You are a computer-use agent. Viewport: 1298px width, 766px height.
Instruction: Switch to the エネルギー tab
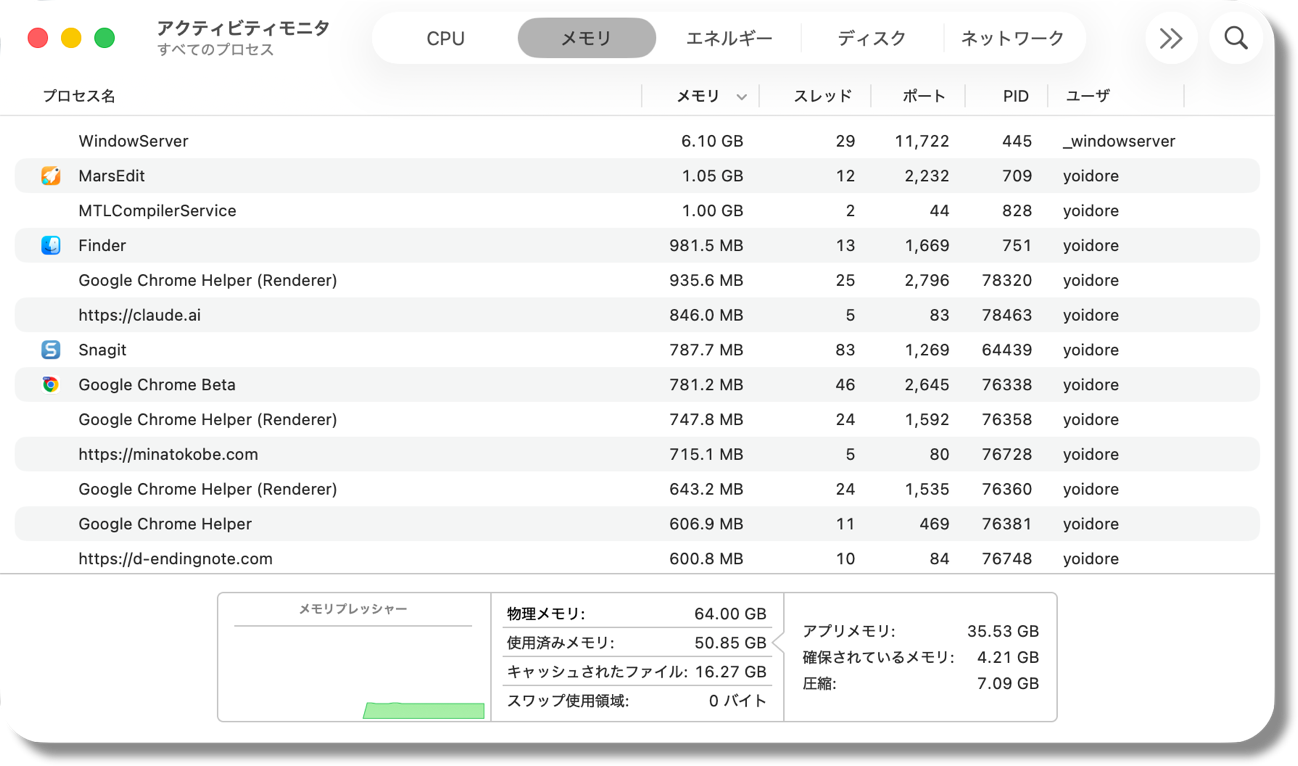[730, 38]
